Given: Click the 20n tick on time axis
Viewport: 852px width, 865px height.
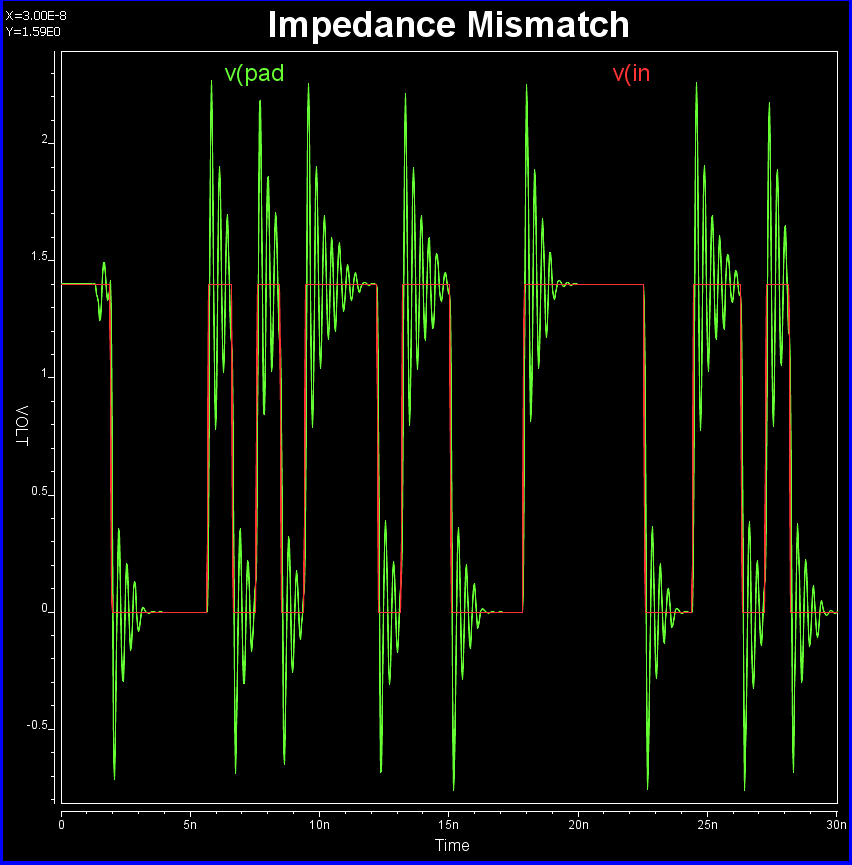Looking at the screenshot, I should [578, 824].
